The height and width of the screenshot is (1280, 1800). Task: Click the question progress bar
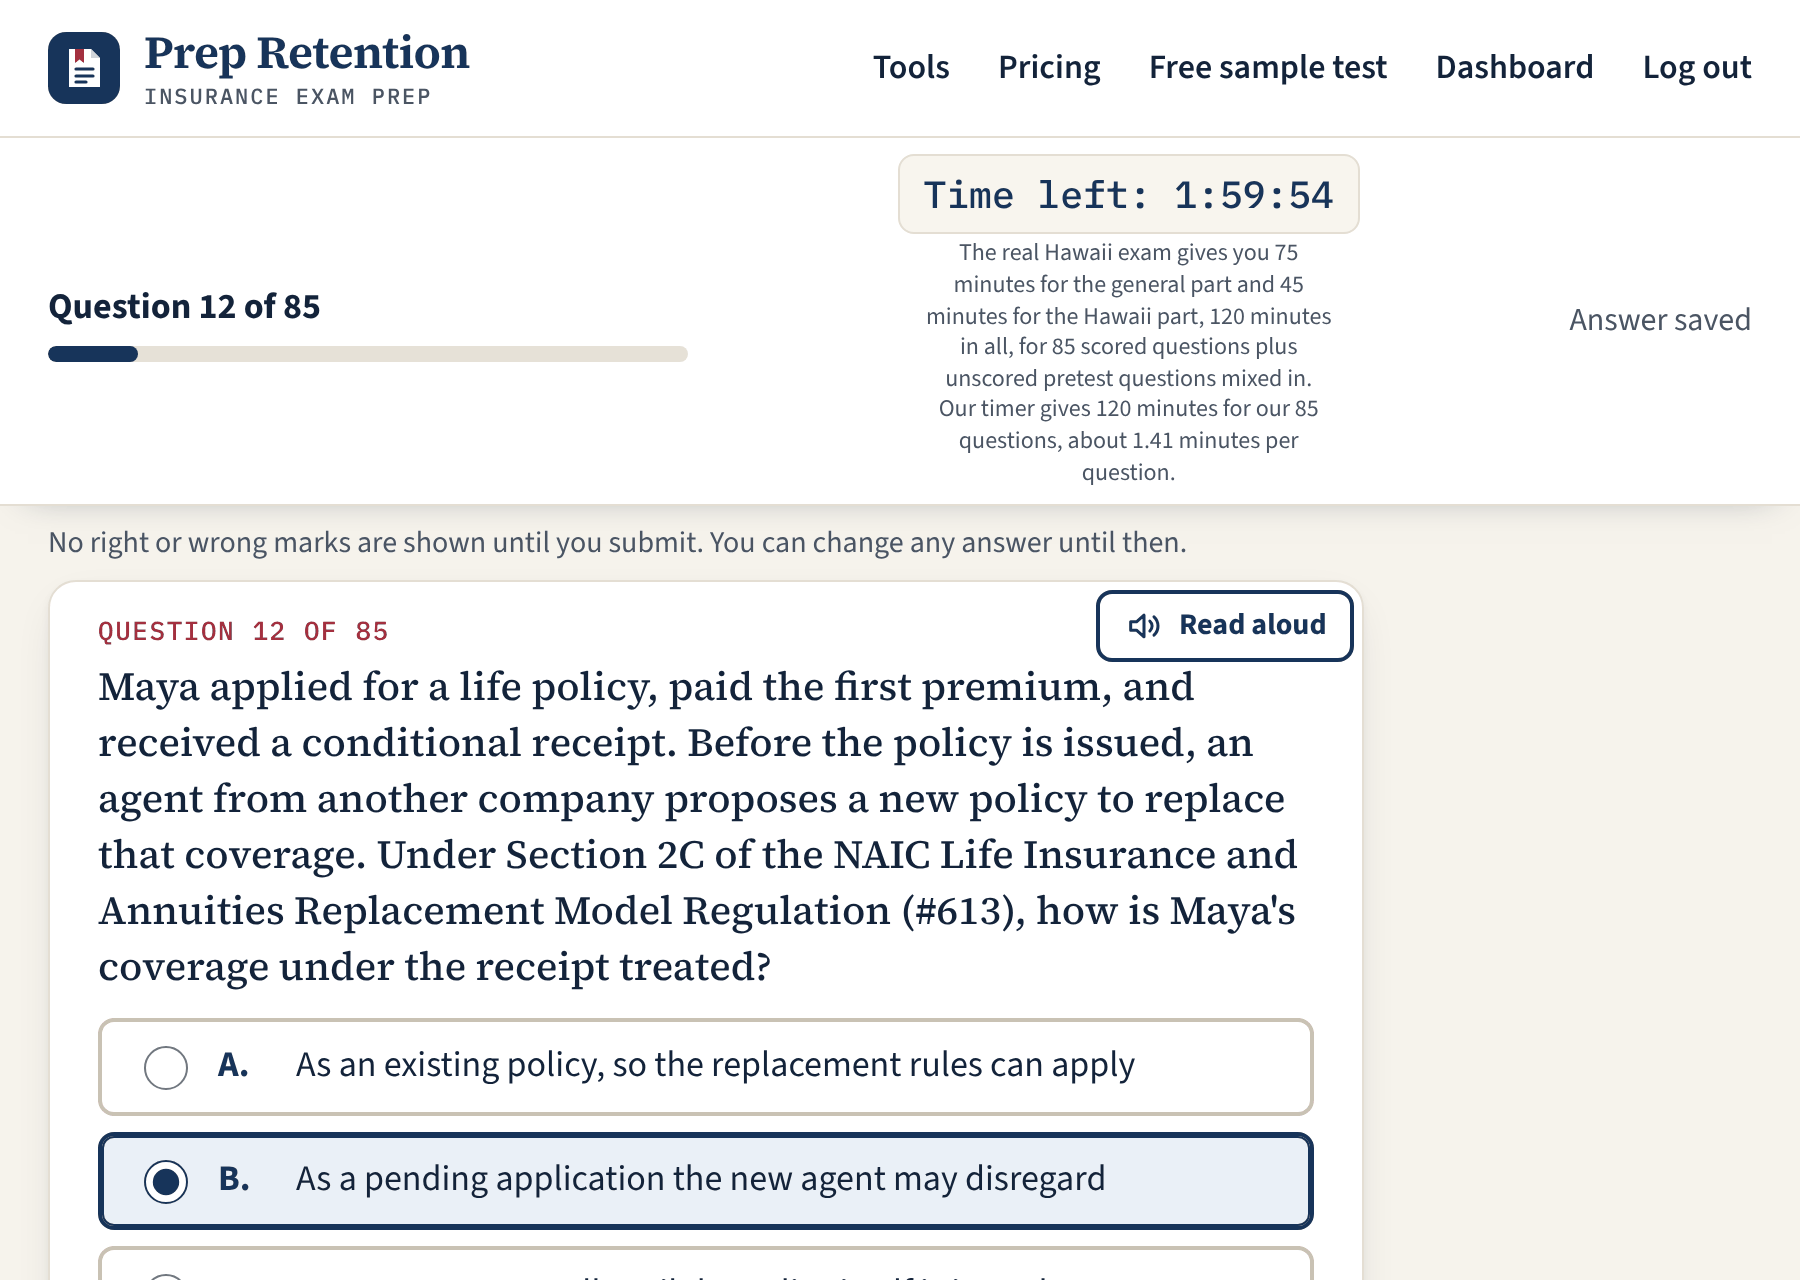368,354
